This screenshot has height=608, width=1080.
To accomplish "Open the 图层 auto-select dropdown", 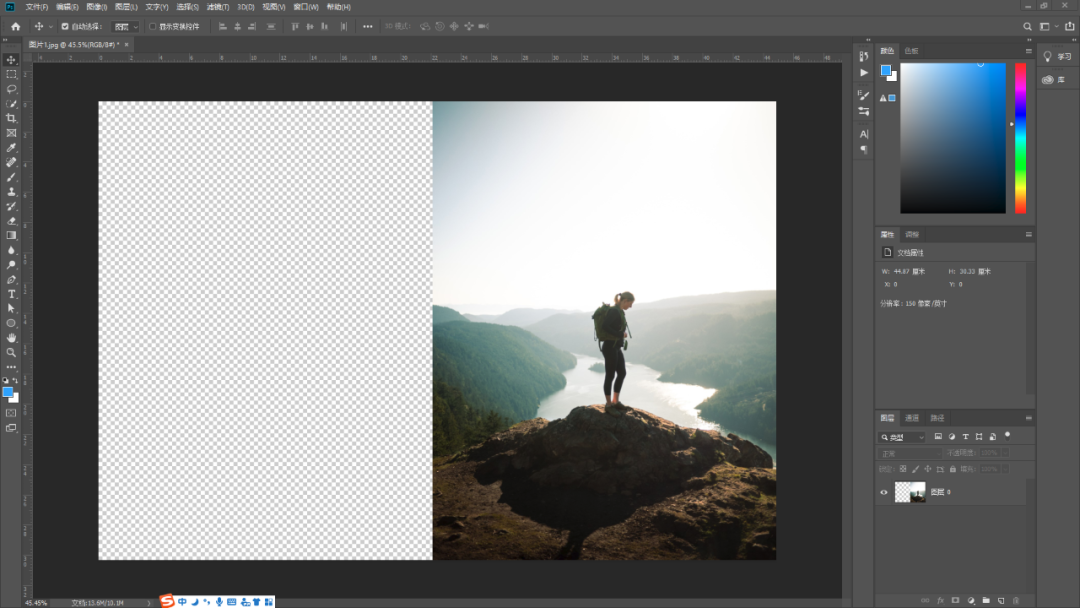I will 125,26.
